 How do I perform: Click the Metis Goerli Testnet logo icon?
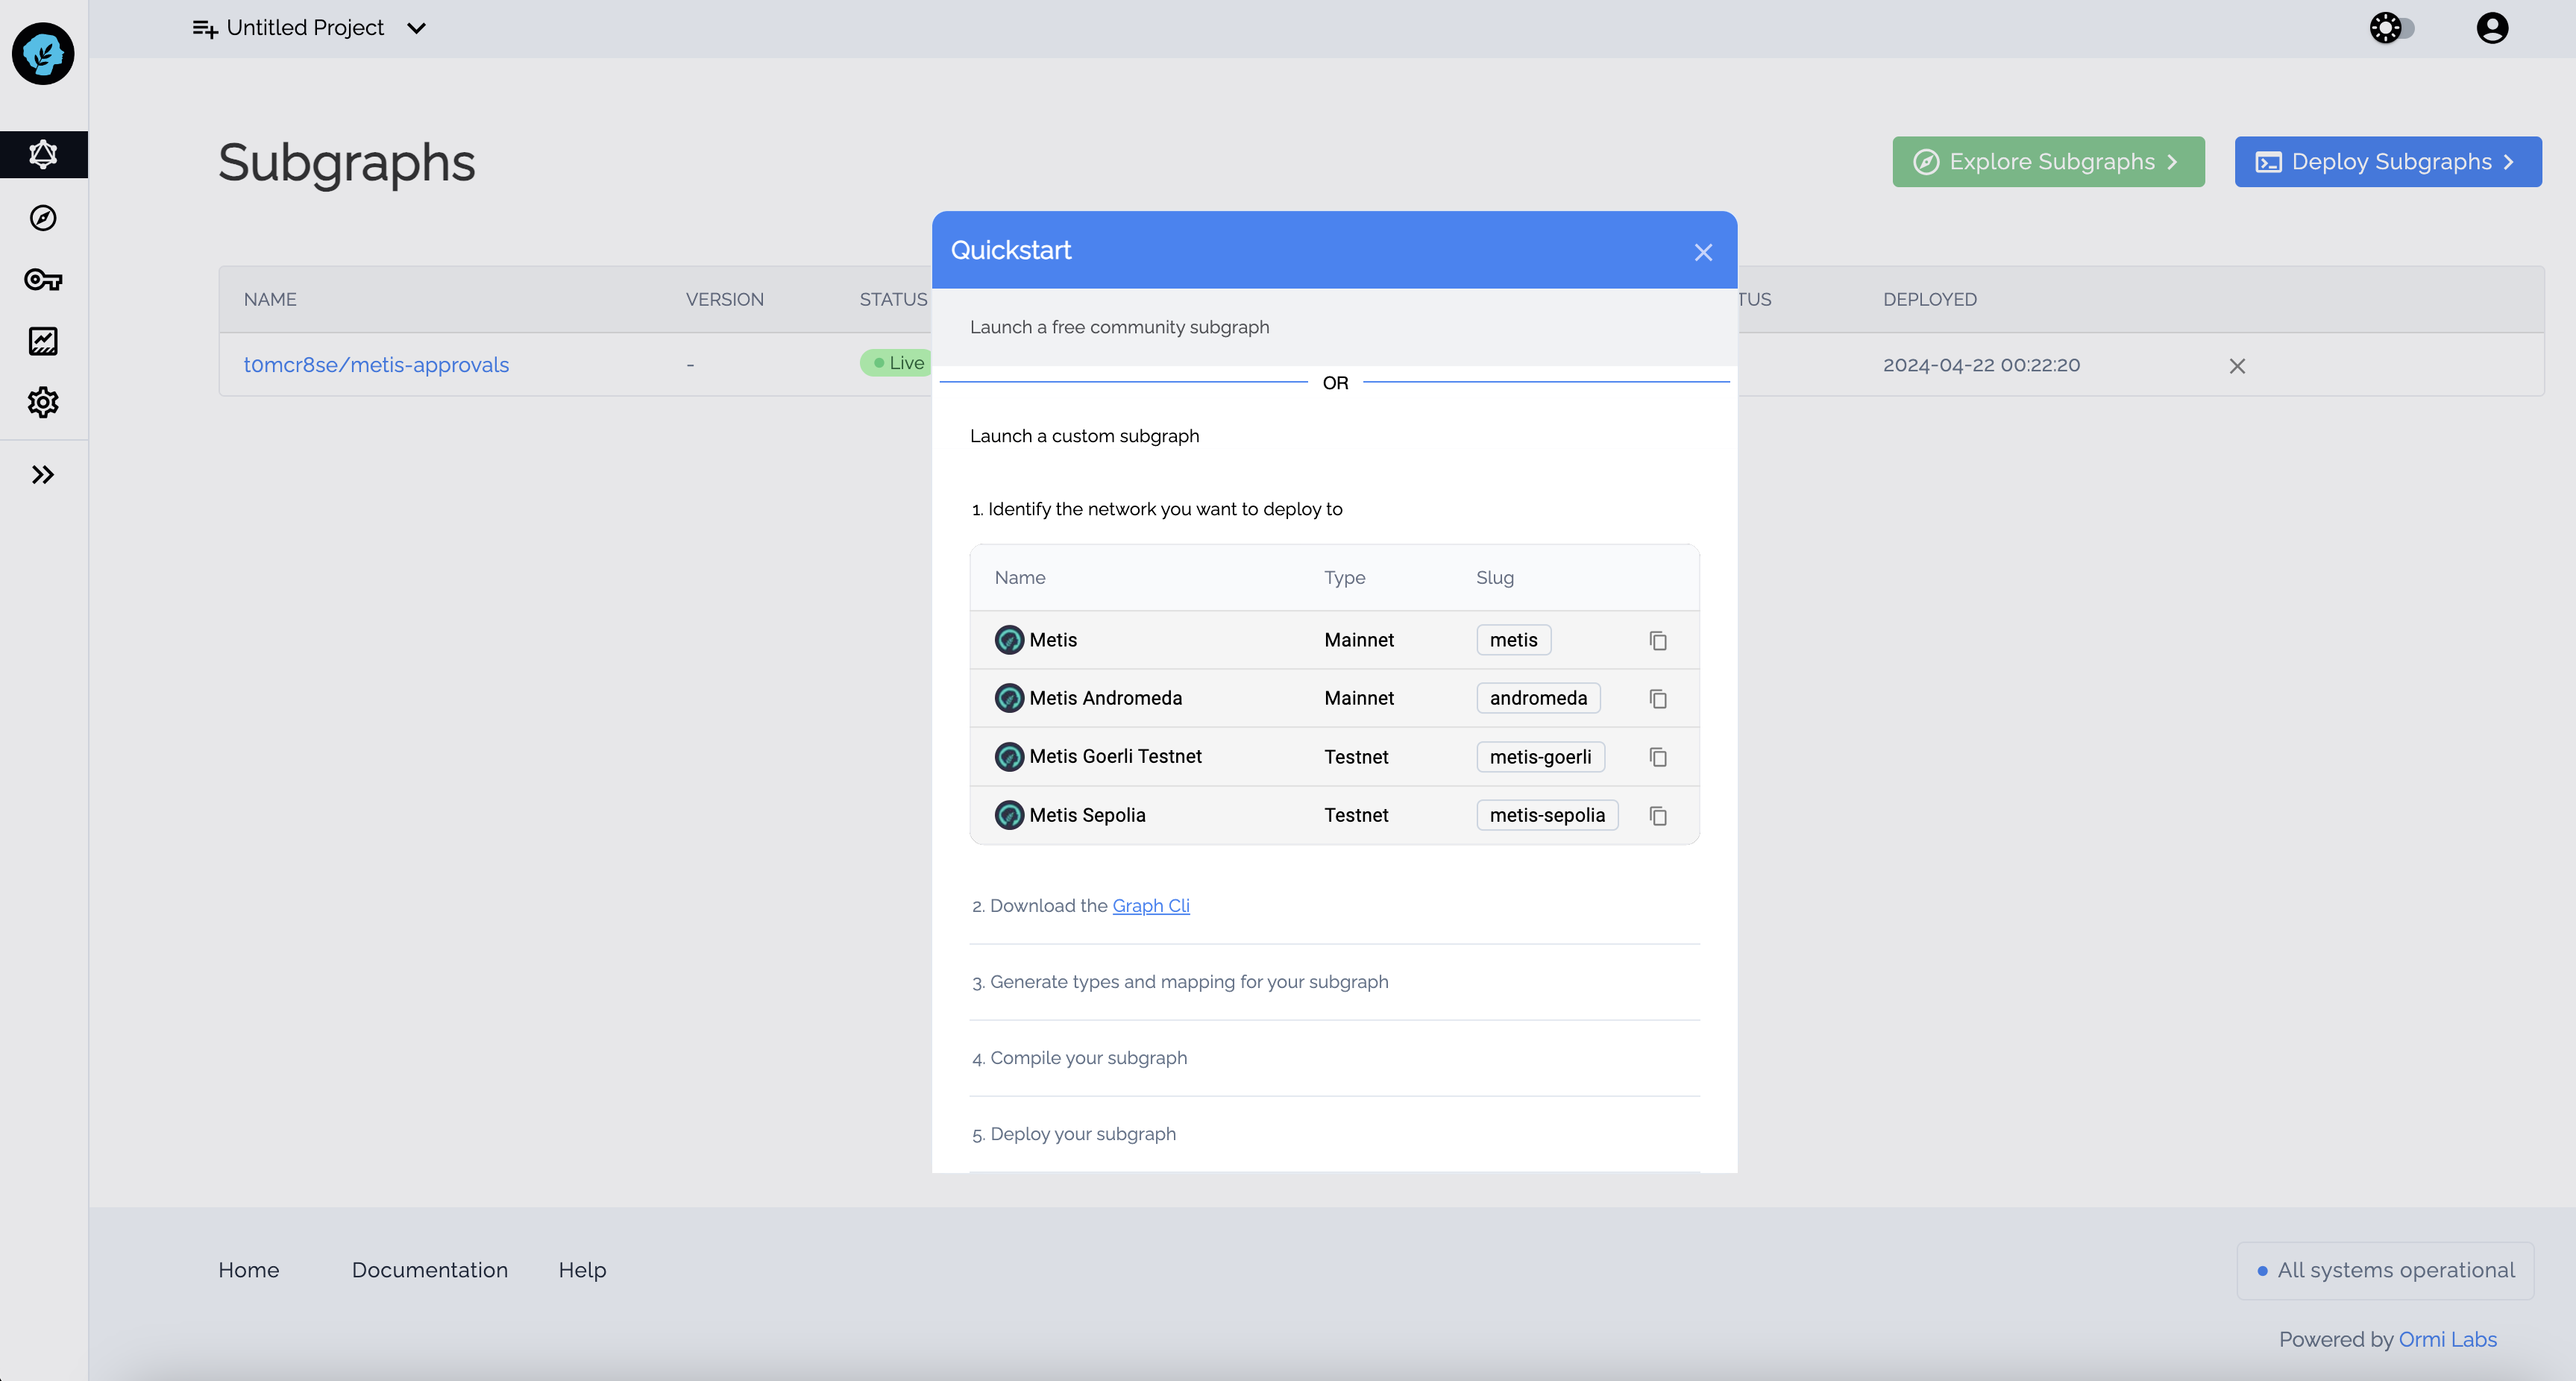(1009, 757)
